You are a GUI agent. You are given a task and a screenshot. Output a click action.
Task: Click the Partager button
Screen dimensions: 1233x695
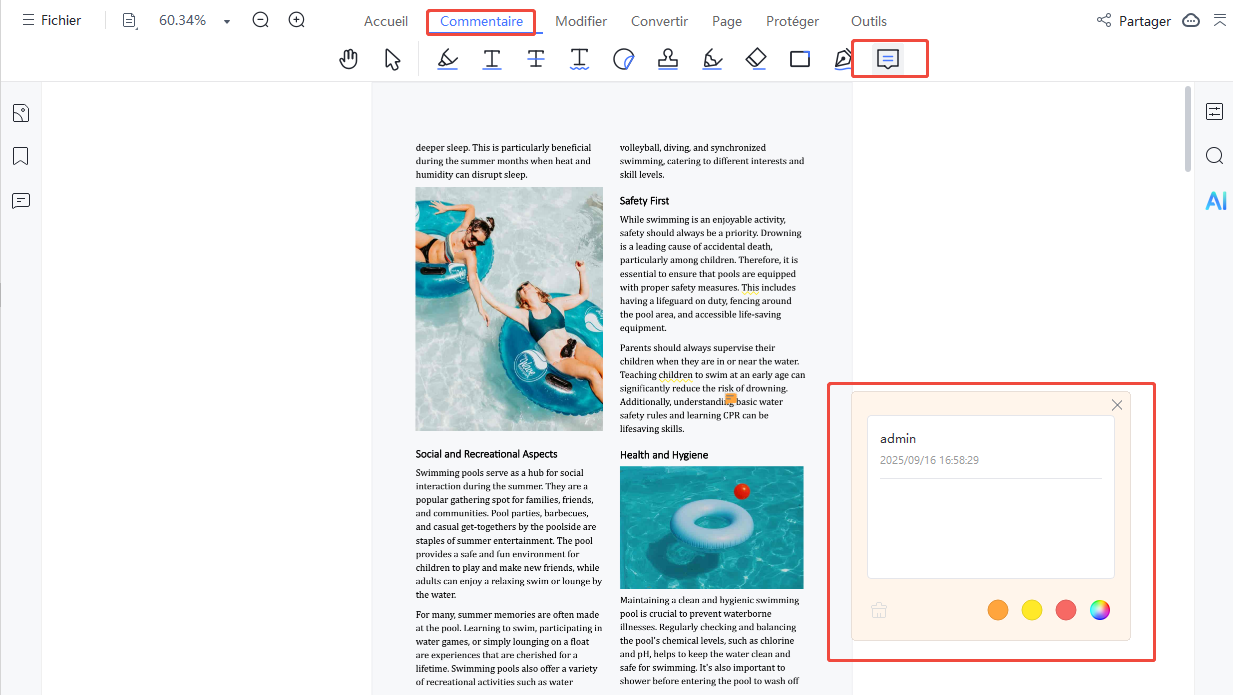coord(1134,21)
